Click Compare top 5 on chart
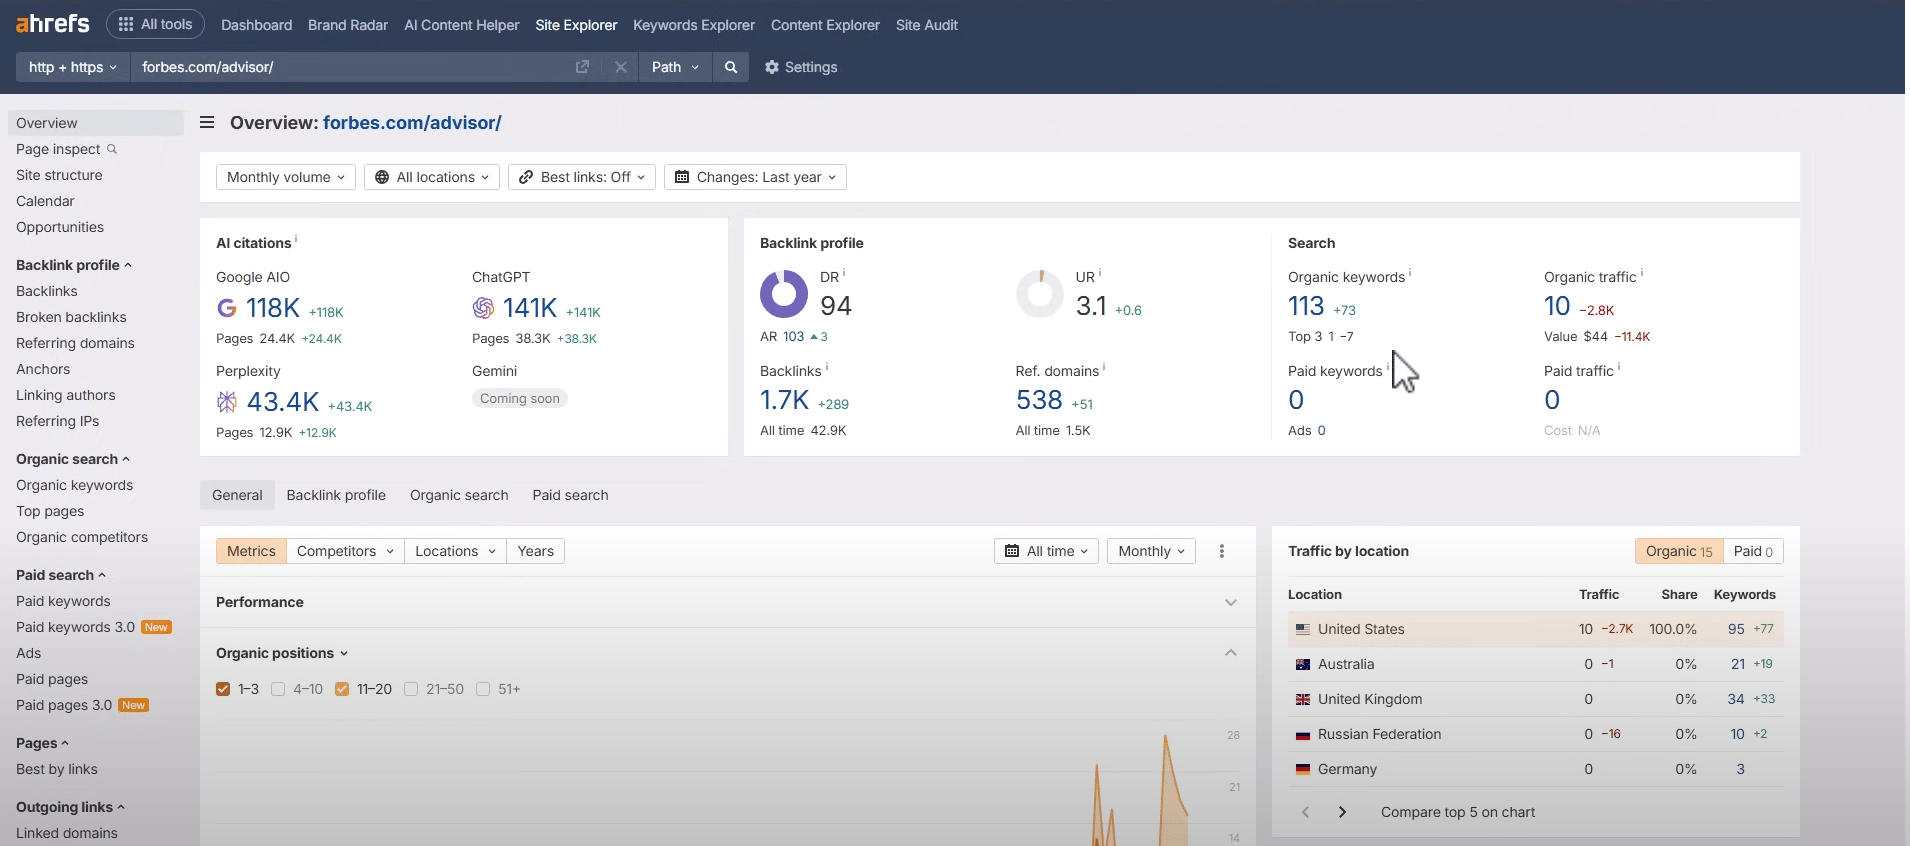The width and height of the screenshot is (1910, 846). point(1458,812)
